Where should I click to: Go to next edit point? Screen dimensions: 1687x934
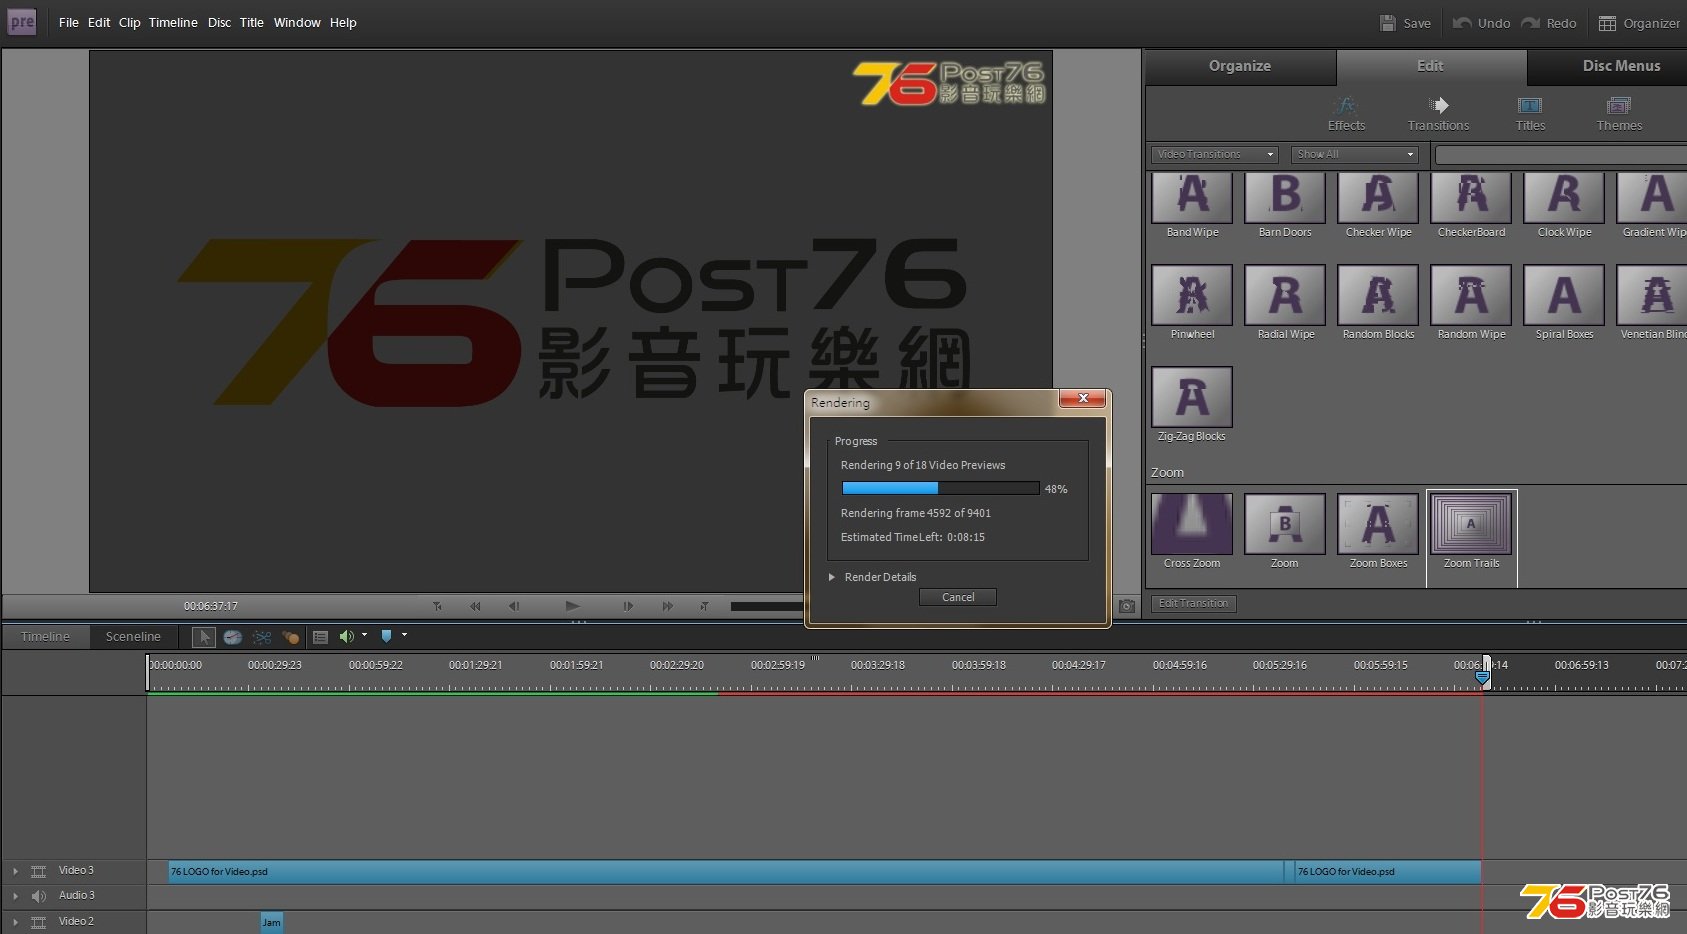pyautogui.click(x=705, y=606)
